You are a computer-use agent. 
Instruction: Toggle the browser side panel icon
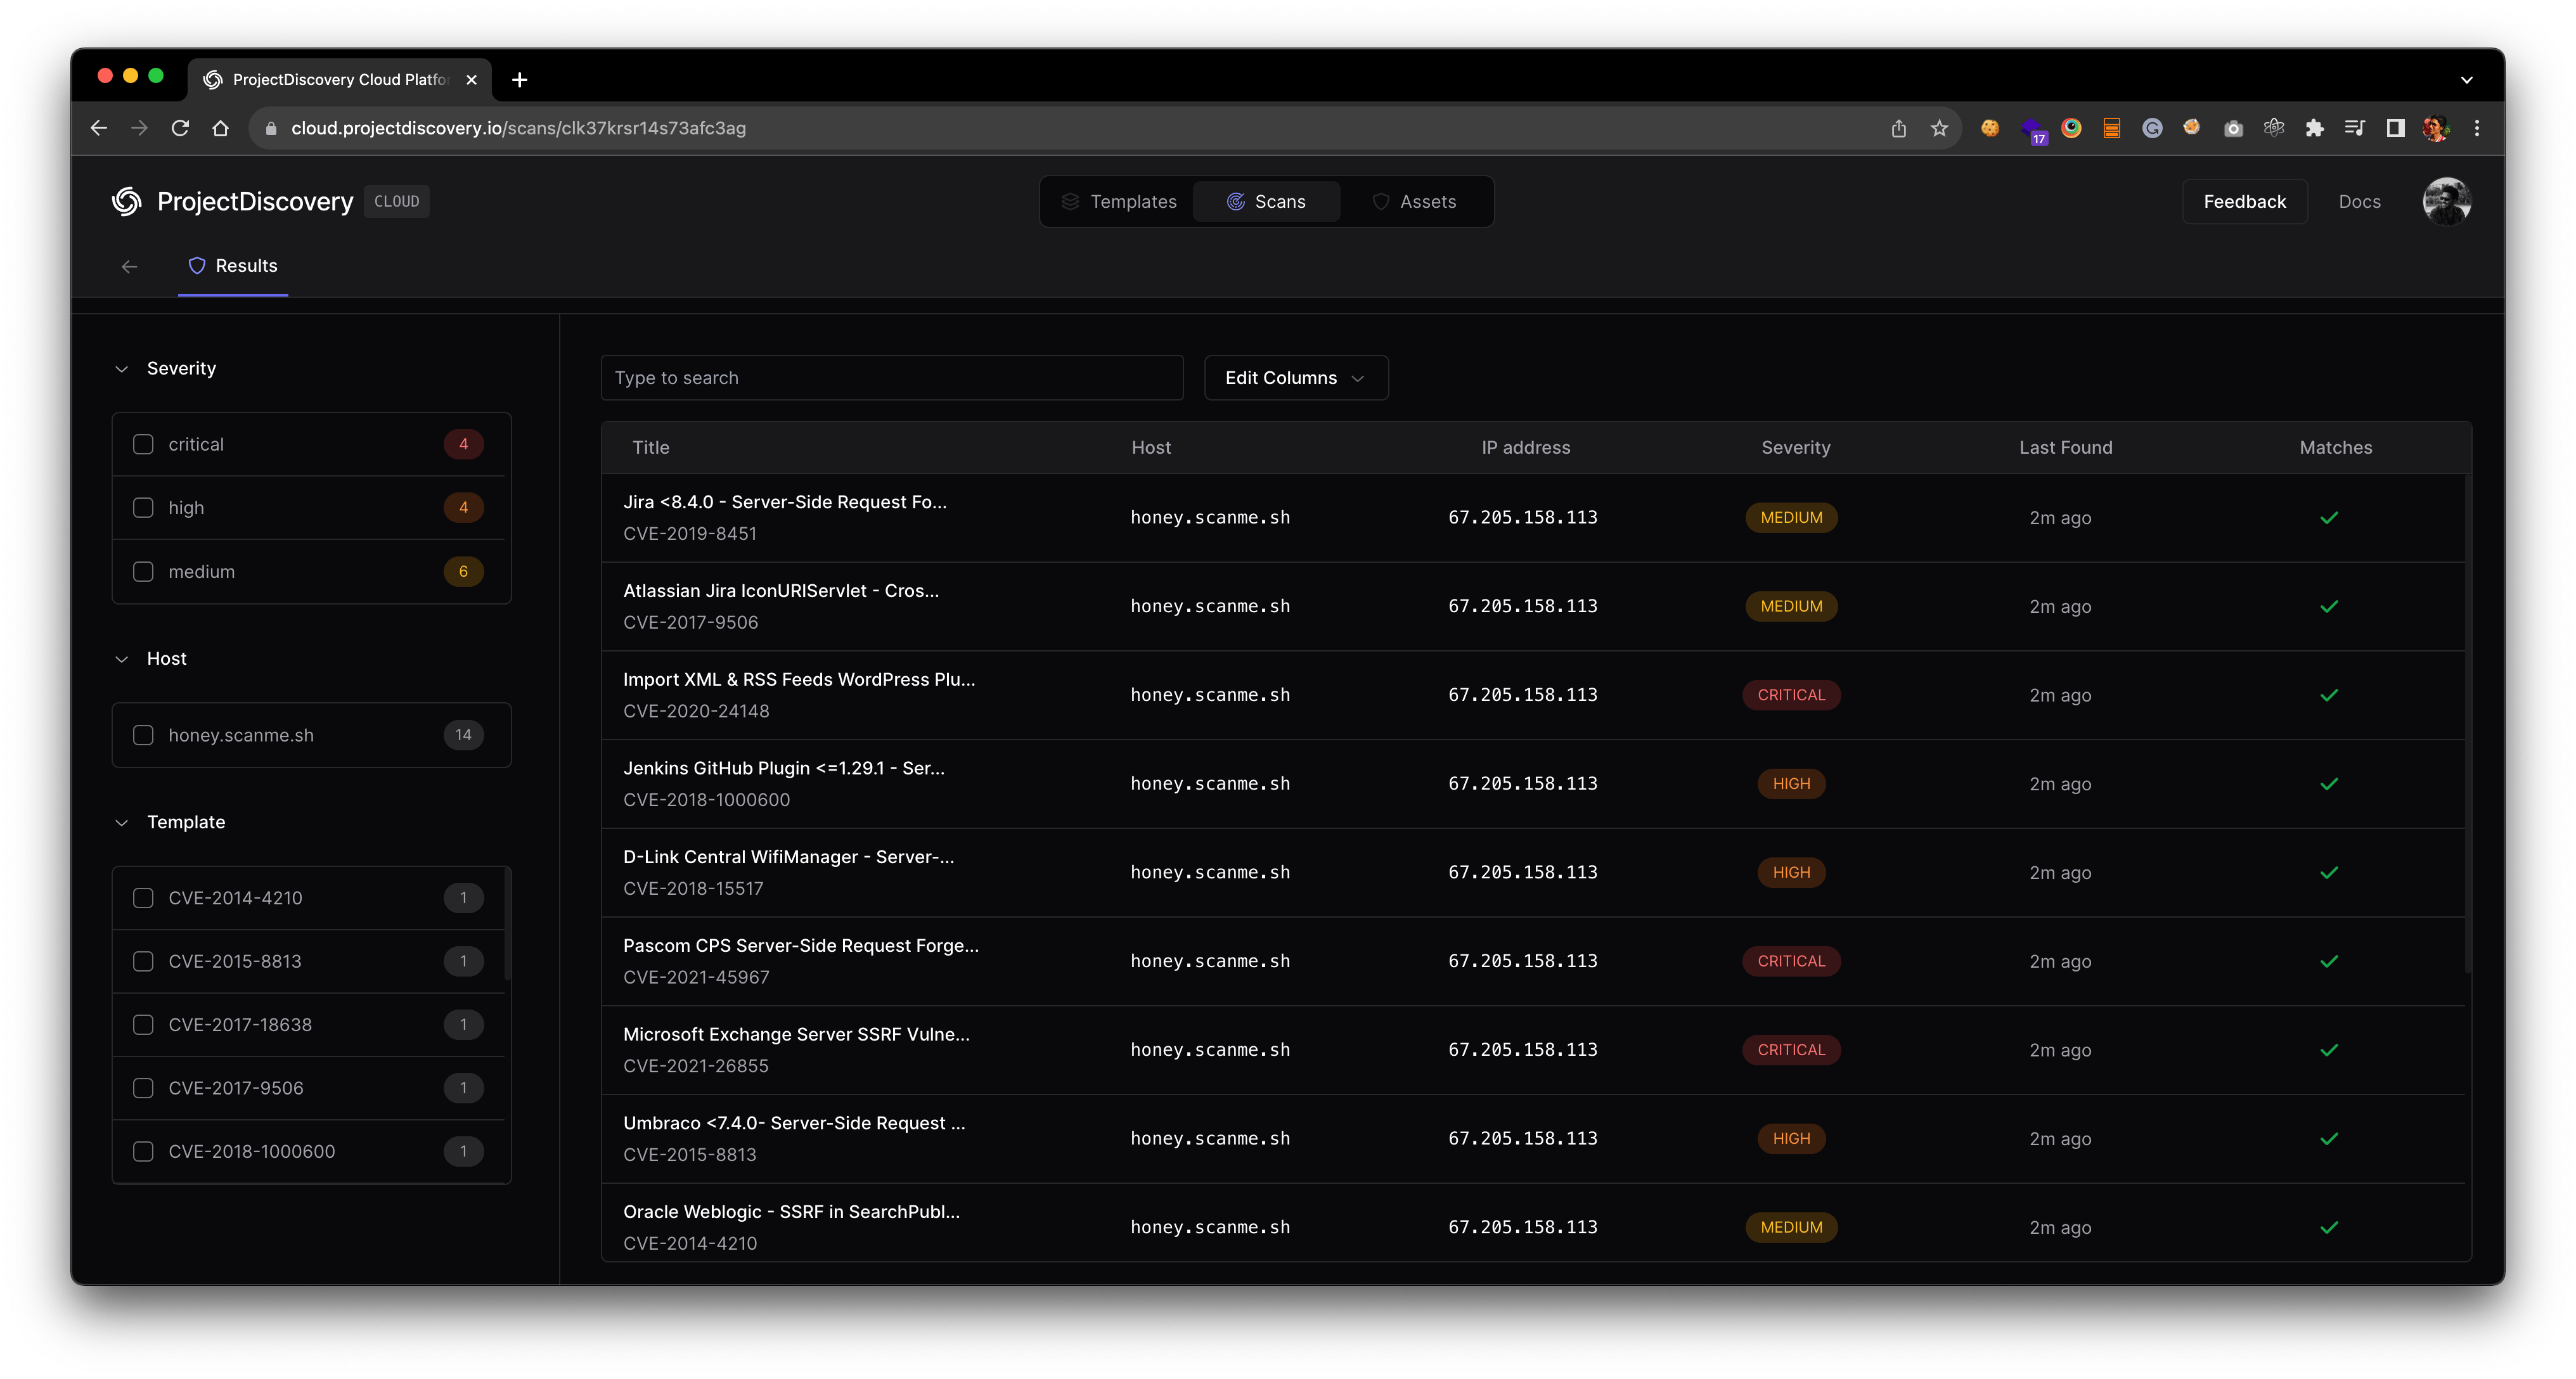click(x=2395, y=128)
